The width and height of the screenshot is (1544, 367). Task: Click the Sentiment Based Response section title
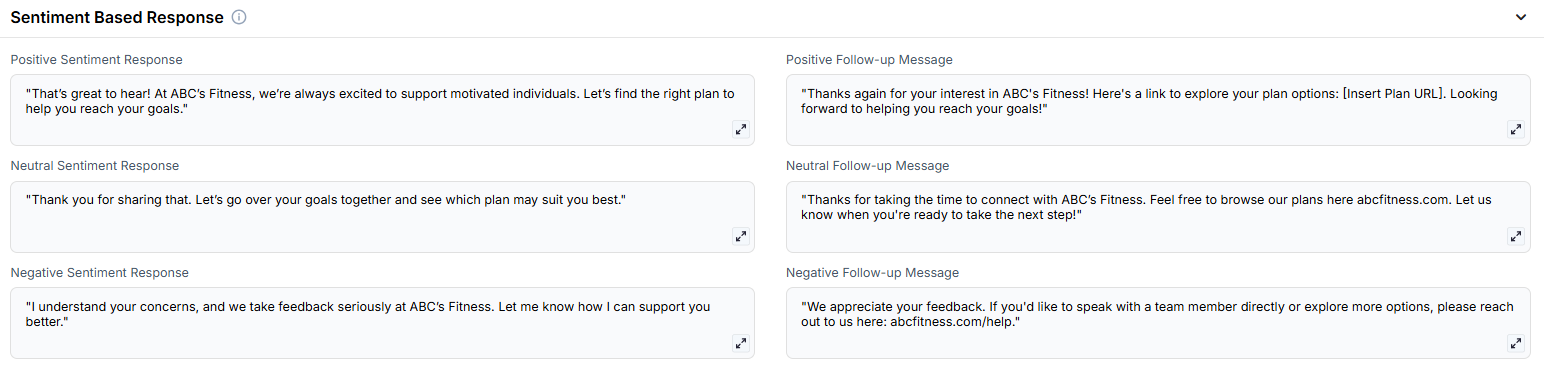click(x=117, y=17)
